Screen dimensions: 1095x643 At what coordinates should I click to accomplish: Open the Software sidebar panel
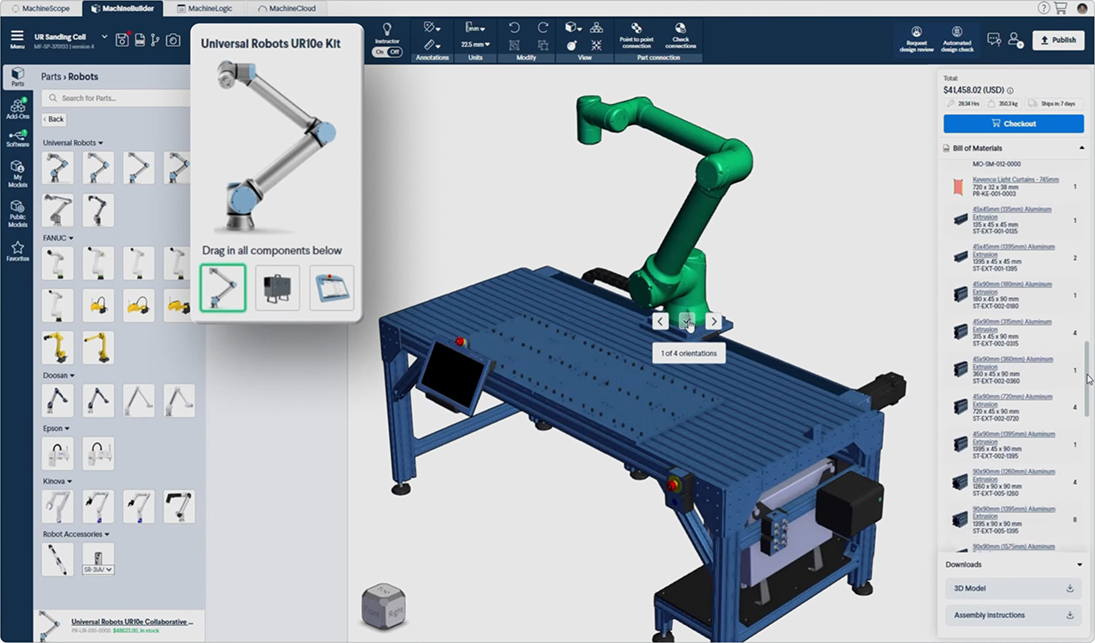tap(17, 138)
